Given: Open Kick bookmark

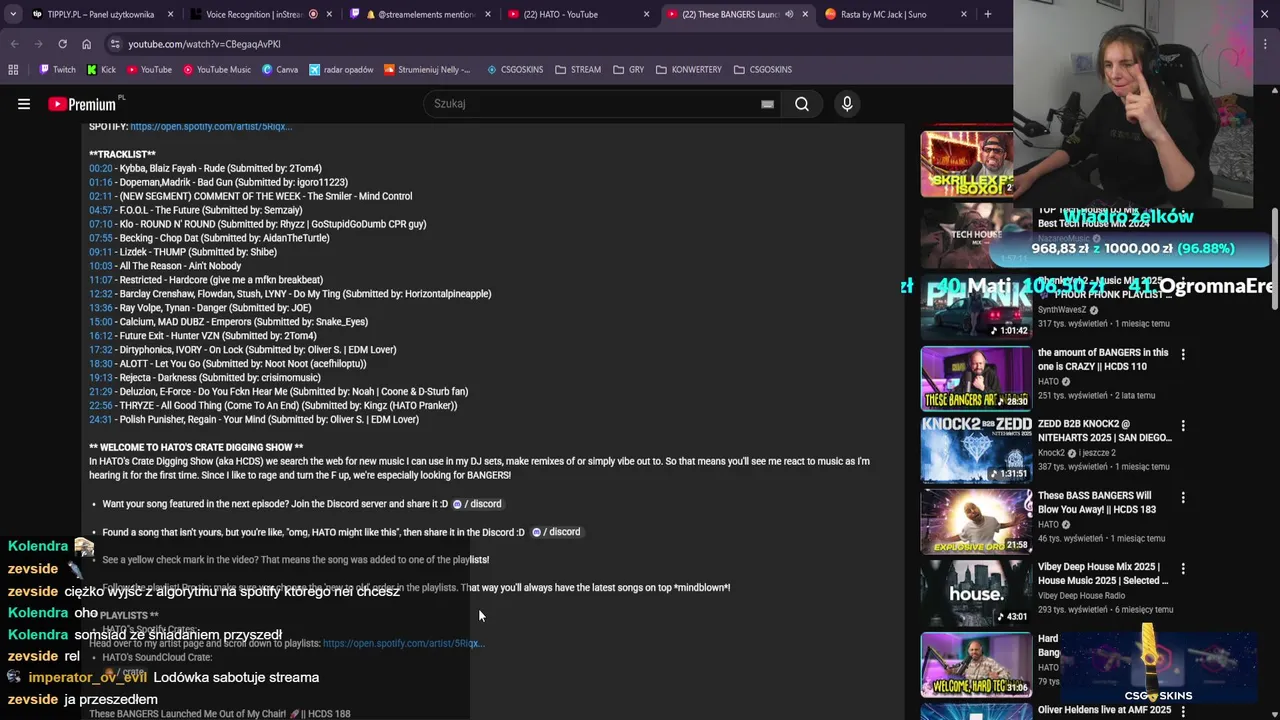Looking at the screenshot, I should tap(101, 70).
